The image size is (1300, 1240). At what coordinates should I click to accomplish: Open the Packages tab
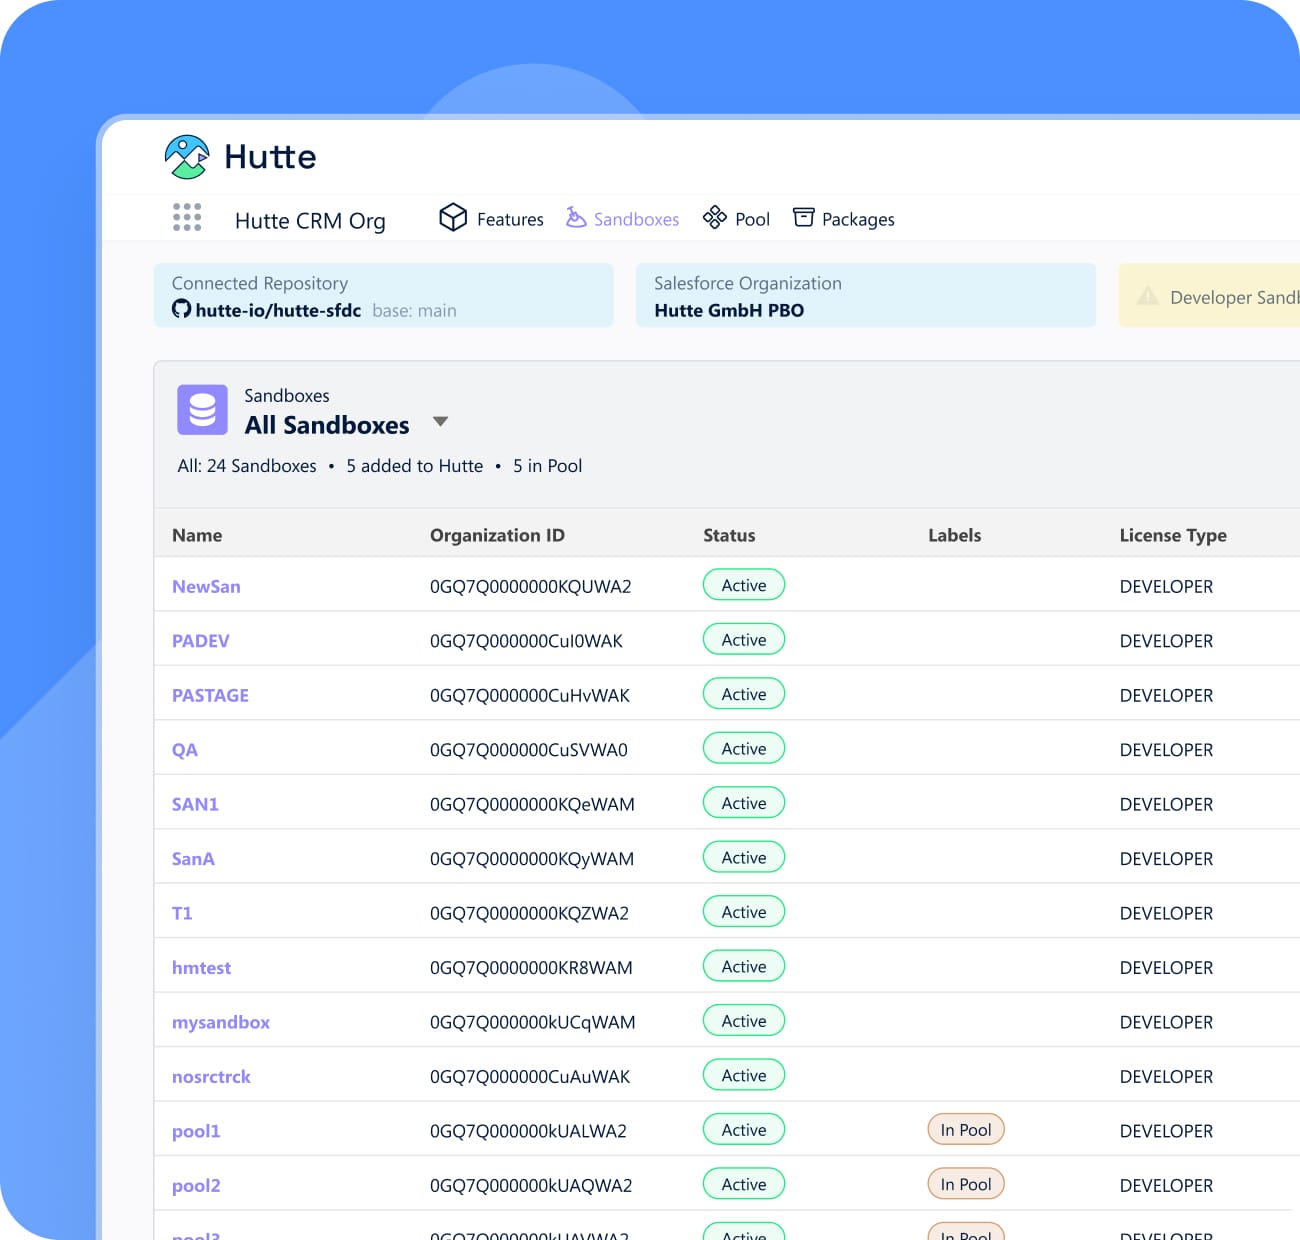point(857,219)
